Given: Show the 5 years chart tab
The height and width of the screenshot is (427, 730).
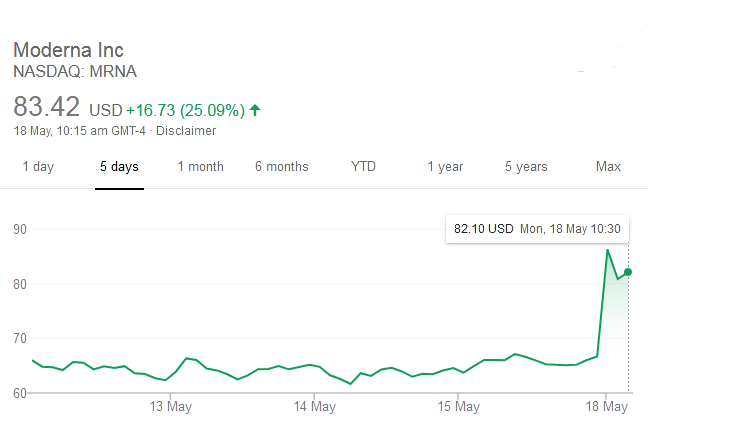Looking at the screenshot, I should (526, 167).
